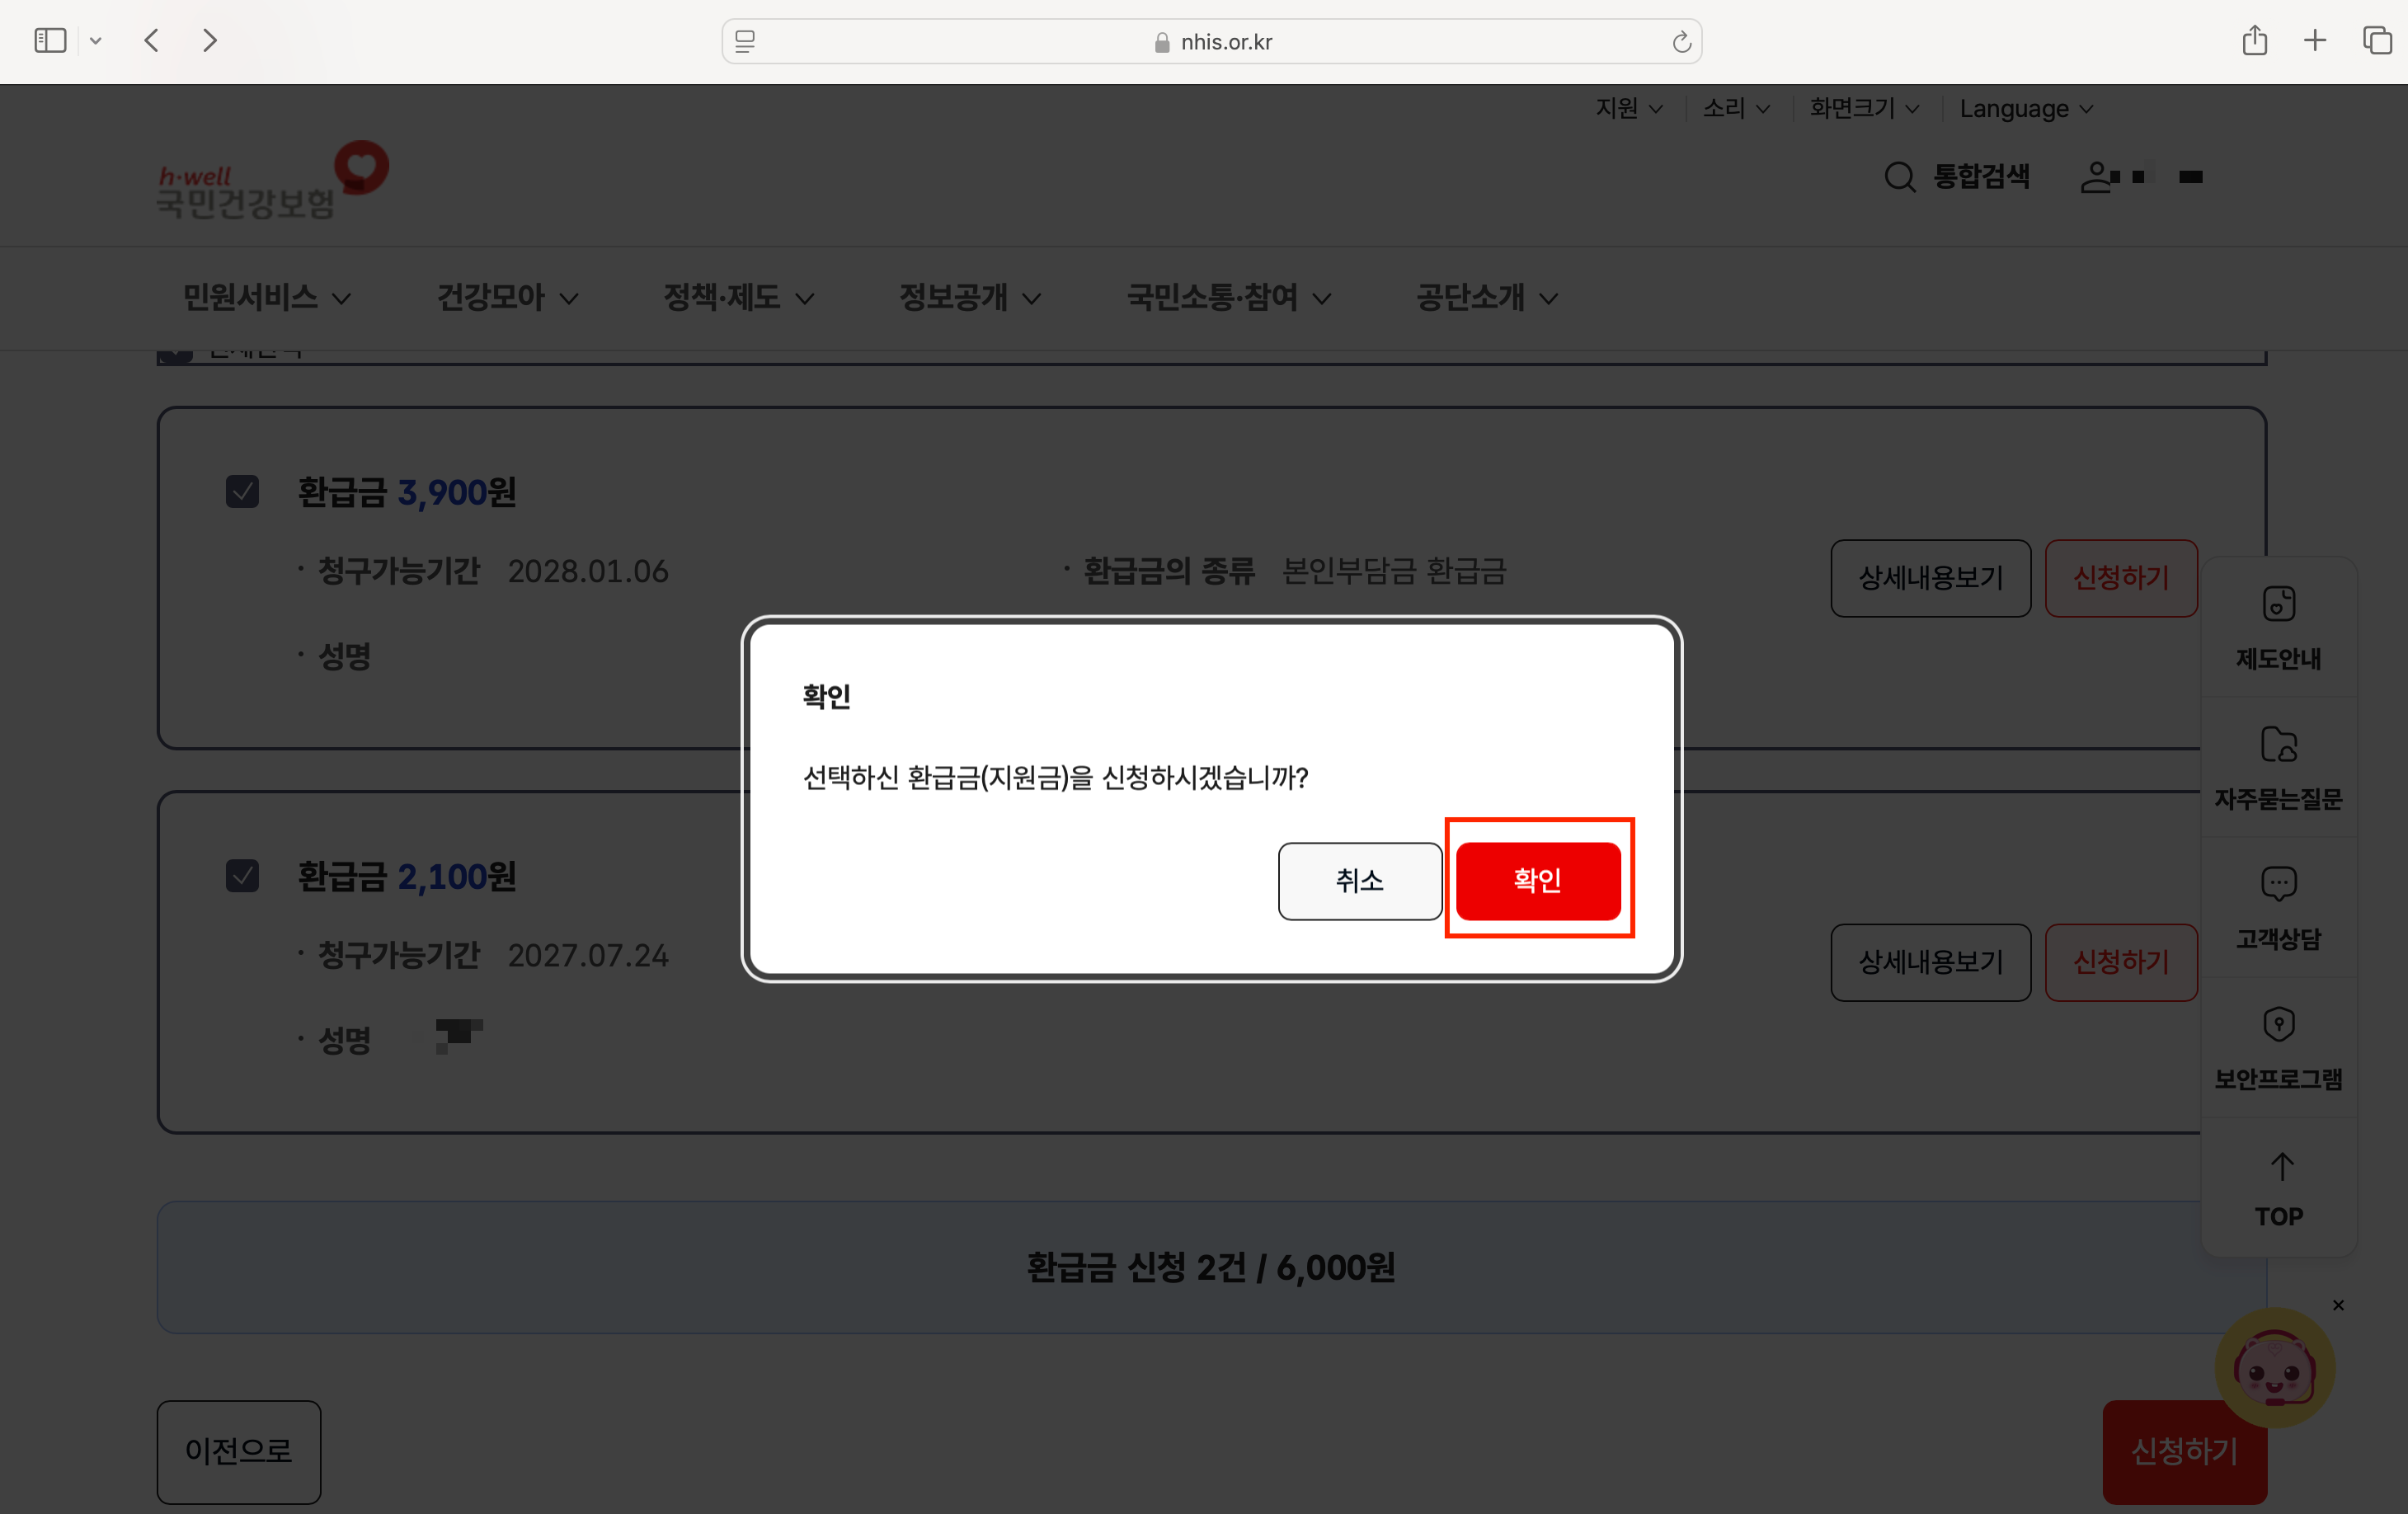Viewport: 2408px width, 1514px height.
Task: Click the 국민건강보험 h-well logo
Action: click(272, 180)
